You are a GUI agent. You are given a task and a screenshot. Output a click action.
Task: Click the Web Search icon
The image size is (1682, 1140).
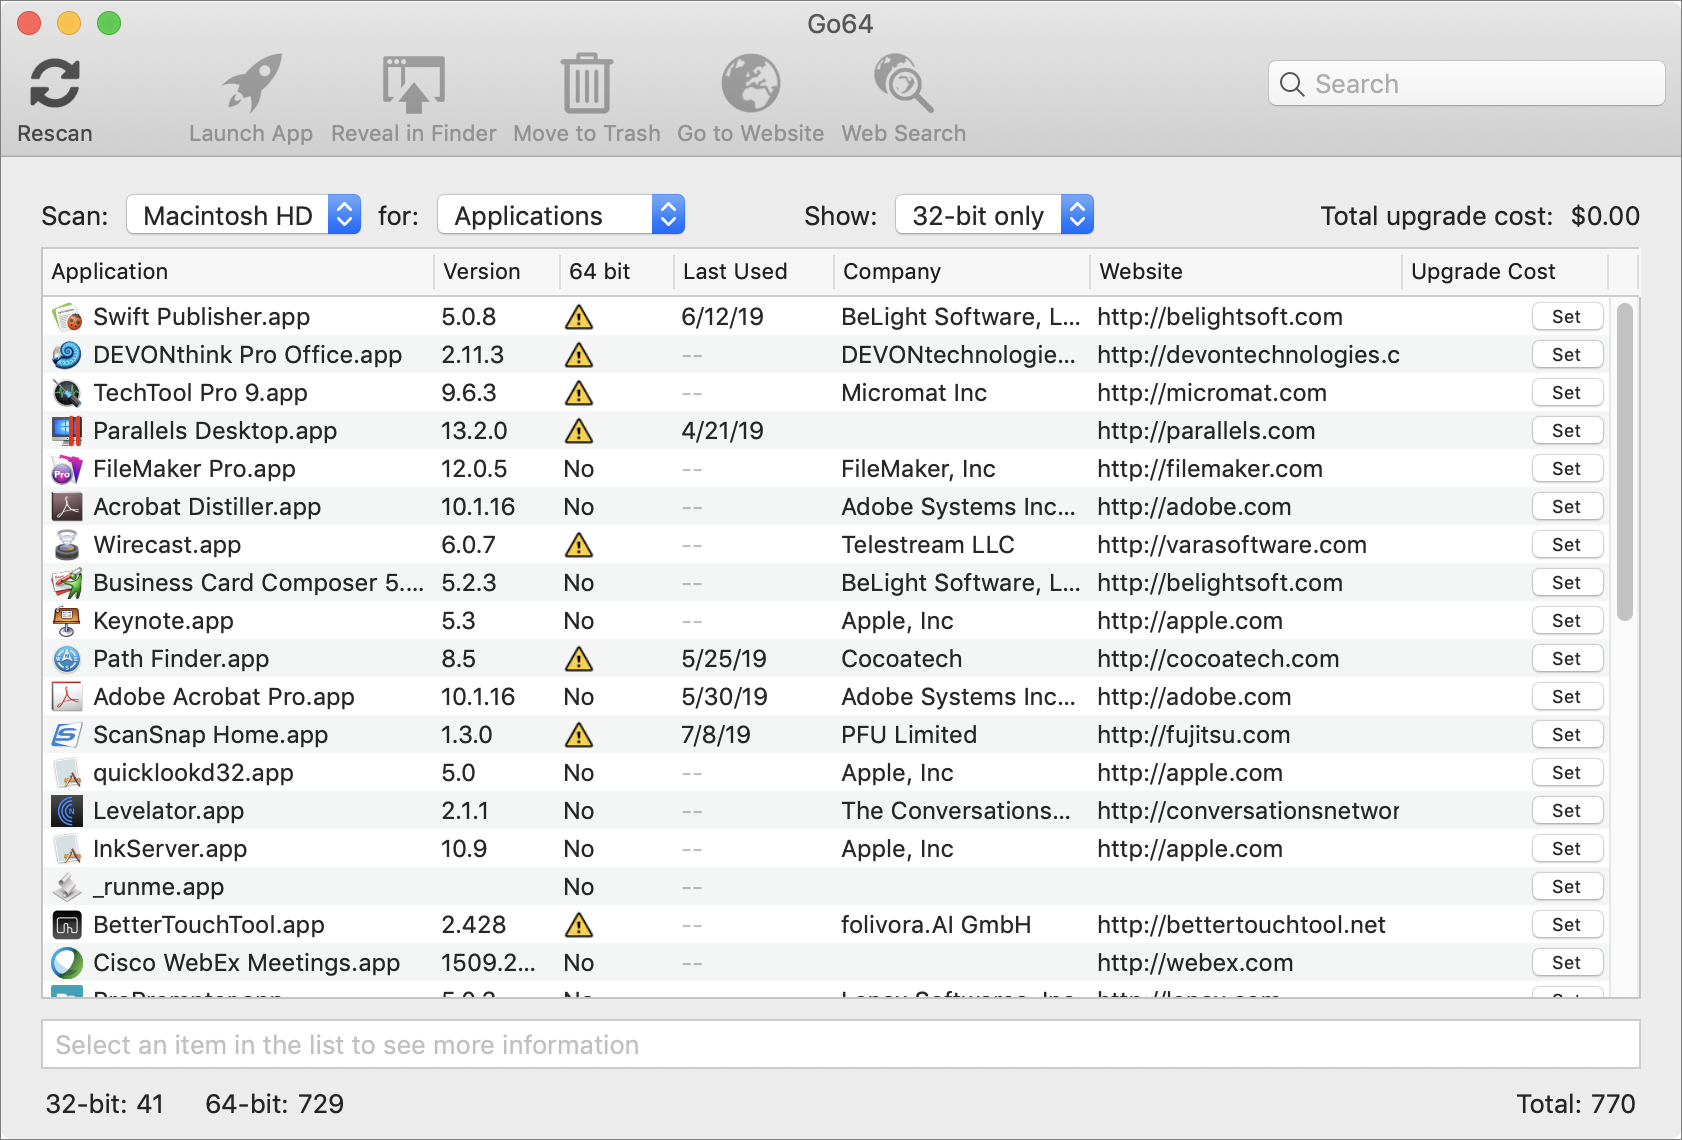tap(903, 83)
